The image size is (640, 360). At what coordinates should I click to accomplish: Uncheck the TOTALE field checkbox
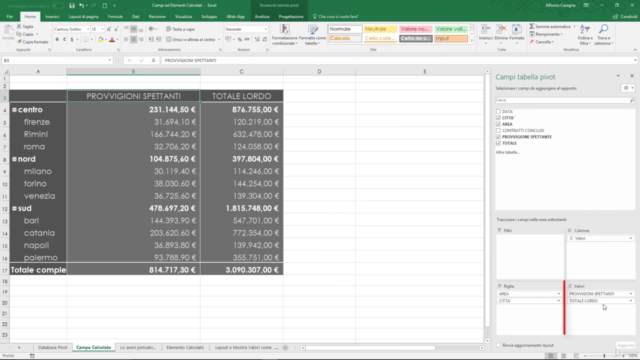(x=498, y=143)
